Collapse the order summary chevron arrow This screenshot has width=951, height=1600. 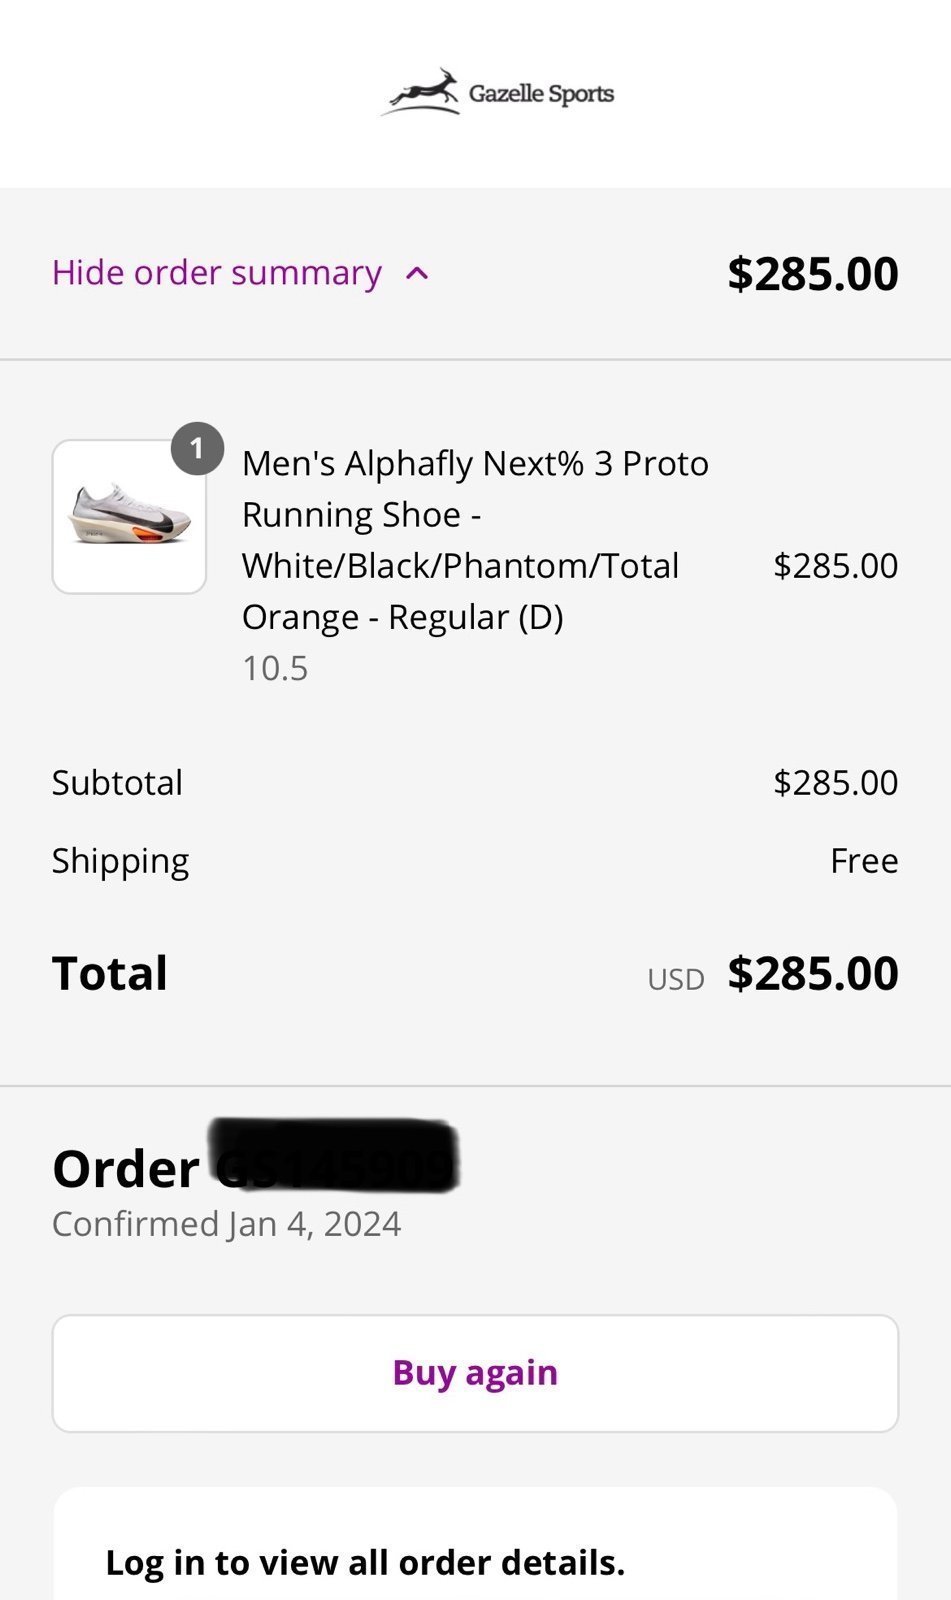(417, 273)
